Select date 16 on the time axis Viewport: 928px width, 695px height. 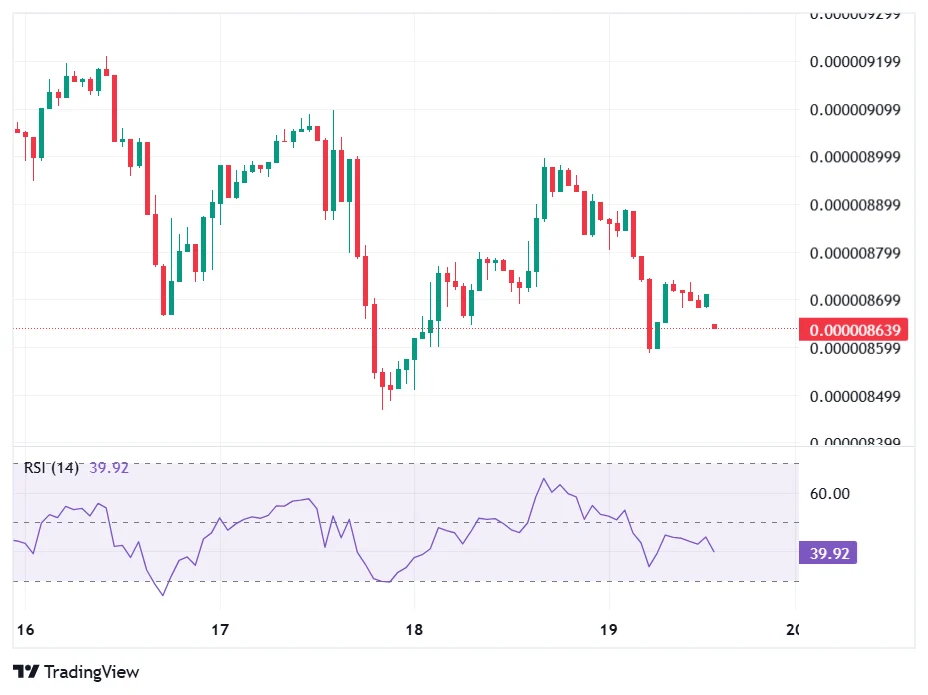26,630
